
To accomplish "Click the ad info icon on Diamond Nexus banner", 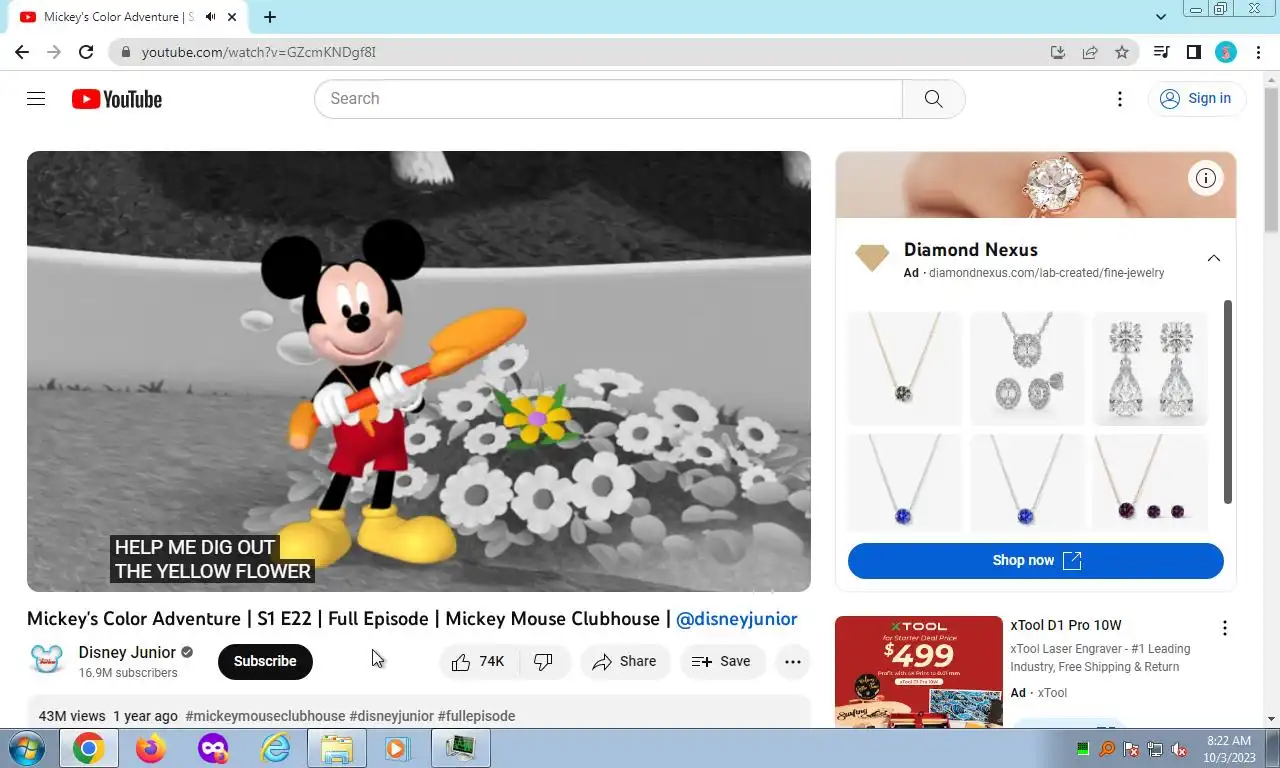I will 1206,179.
